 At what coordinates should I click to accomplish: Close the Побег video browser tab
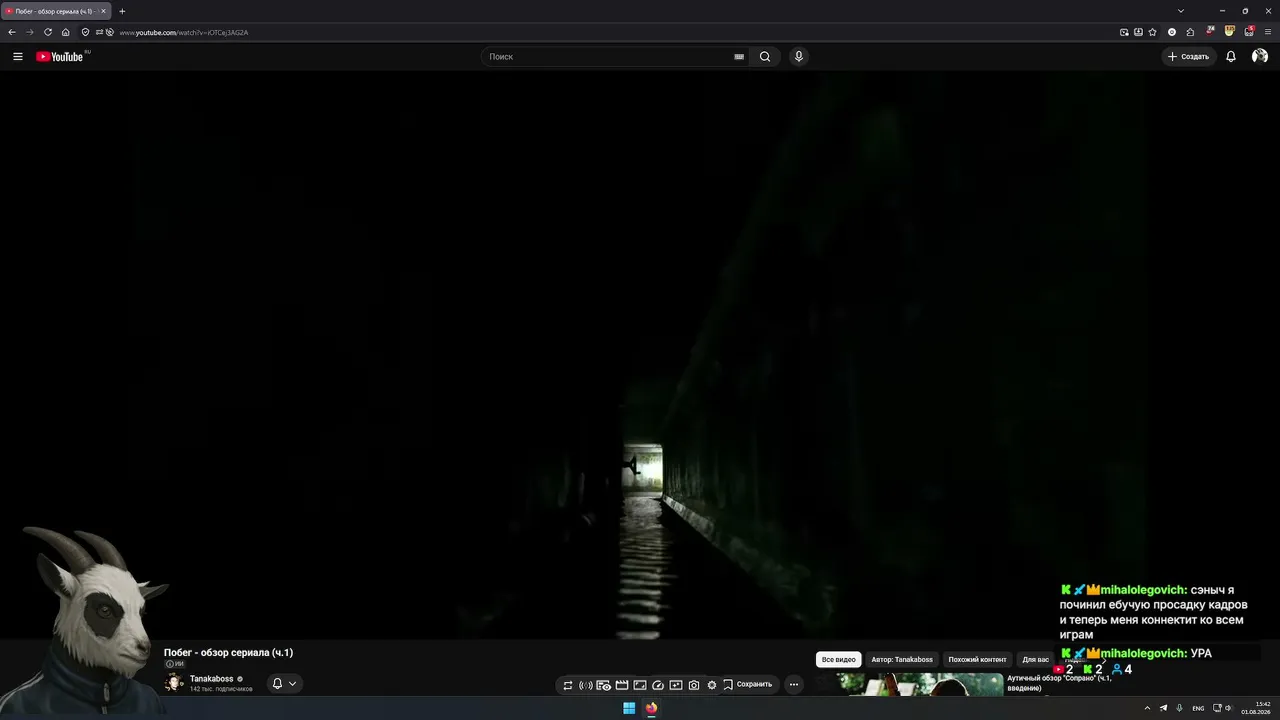click(103, 11)
